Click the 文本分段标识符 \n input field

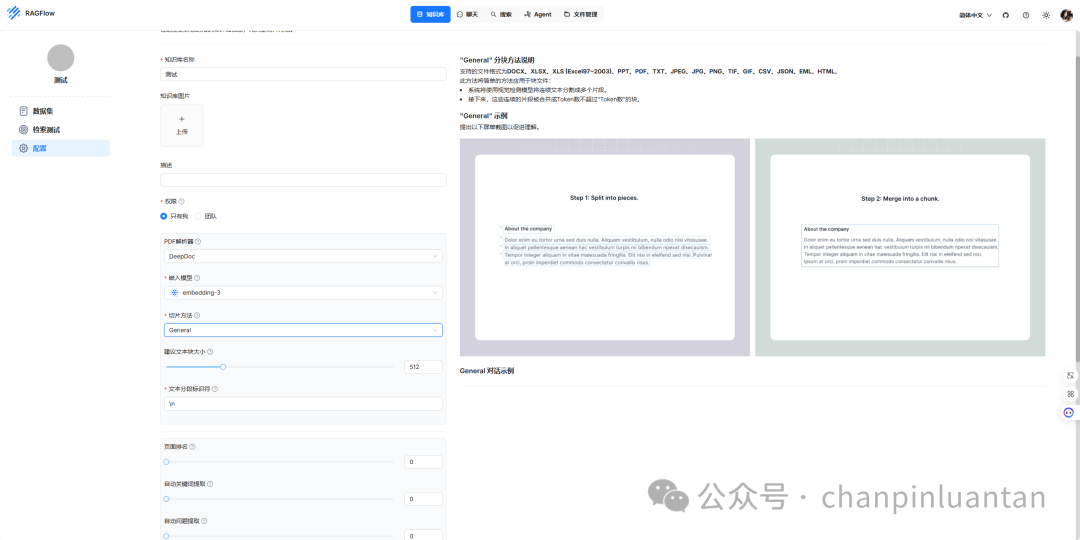[x=303, y=404]
